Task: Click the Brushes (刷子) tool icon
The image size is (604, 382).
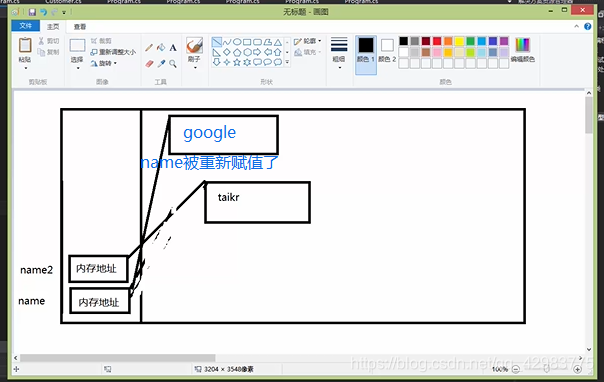Action: [x=194, y=46]
